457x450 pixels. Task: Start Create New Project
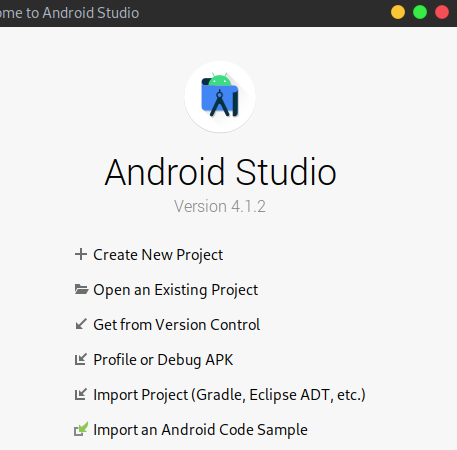158,255
